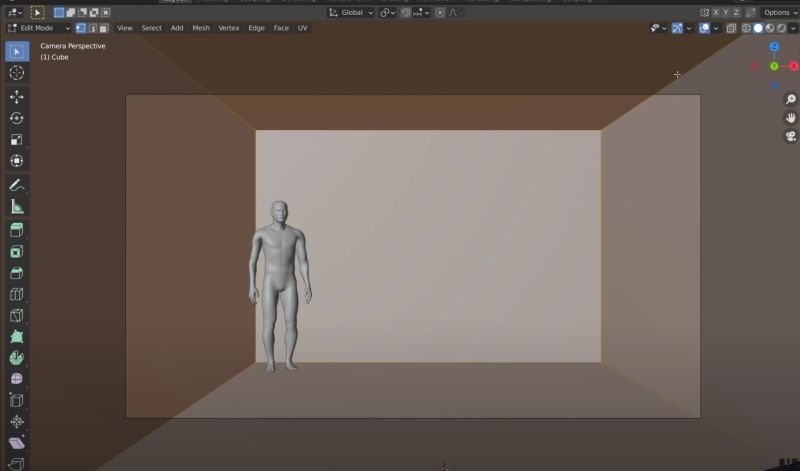This screenshot has width=800, height=471.
Task: Activate the Shear tool
Action: tap(17, 443)
